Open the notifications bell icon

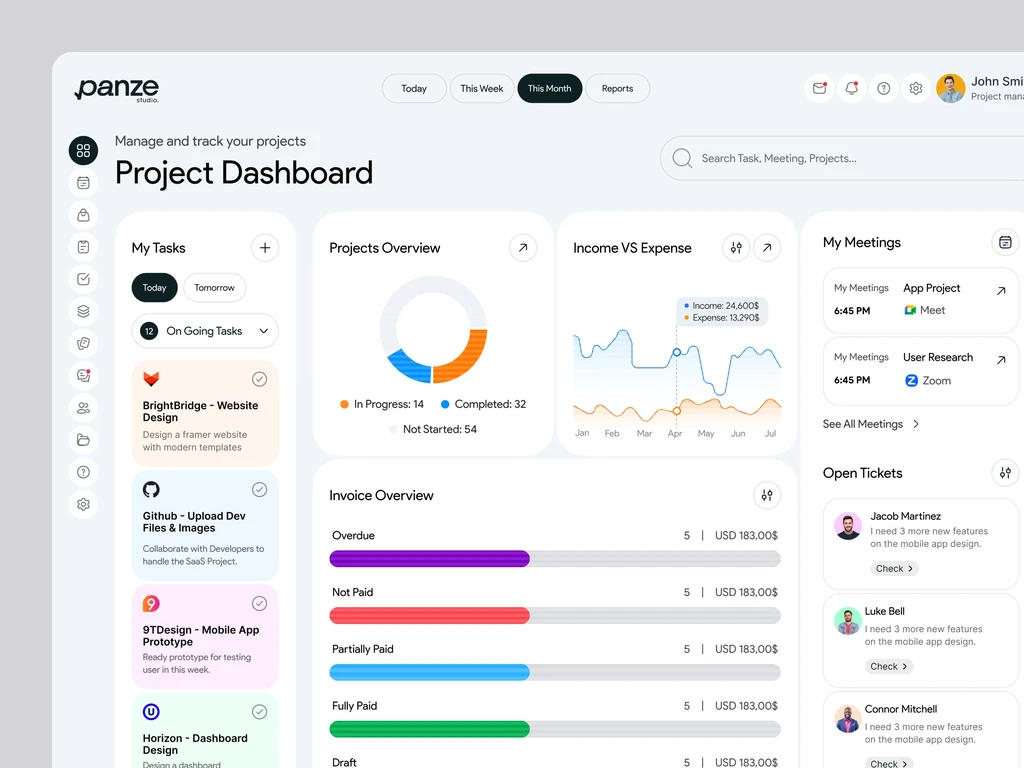tap(852, 88)
